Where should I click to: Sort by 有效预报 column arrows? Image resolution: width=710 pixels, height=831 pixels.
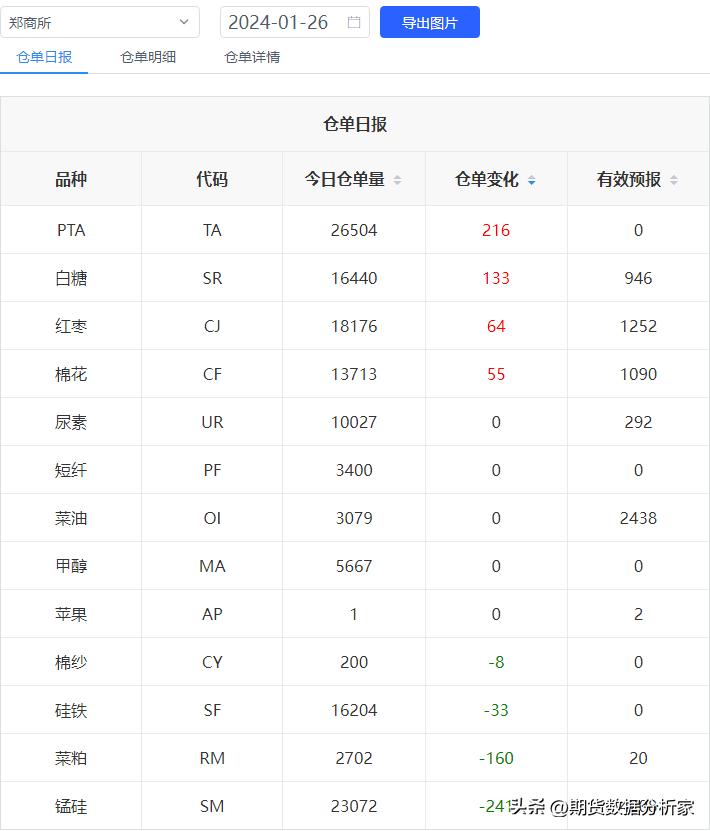click(673, 180)
